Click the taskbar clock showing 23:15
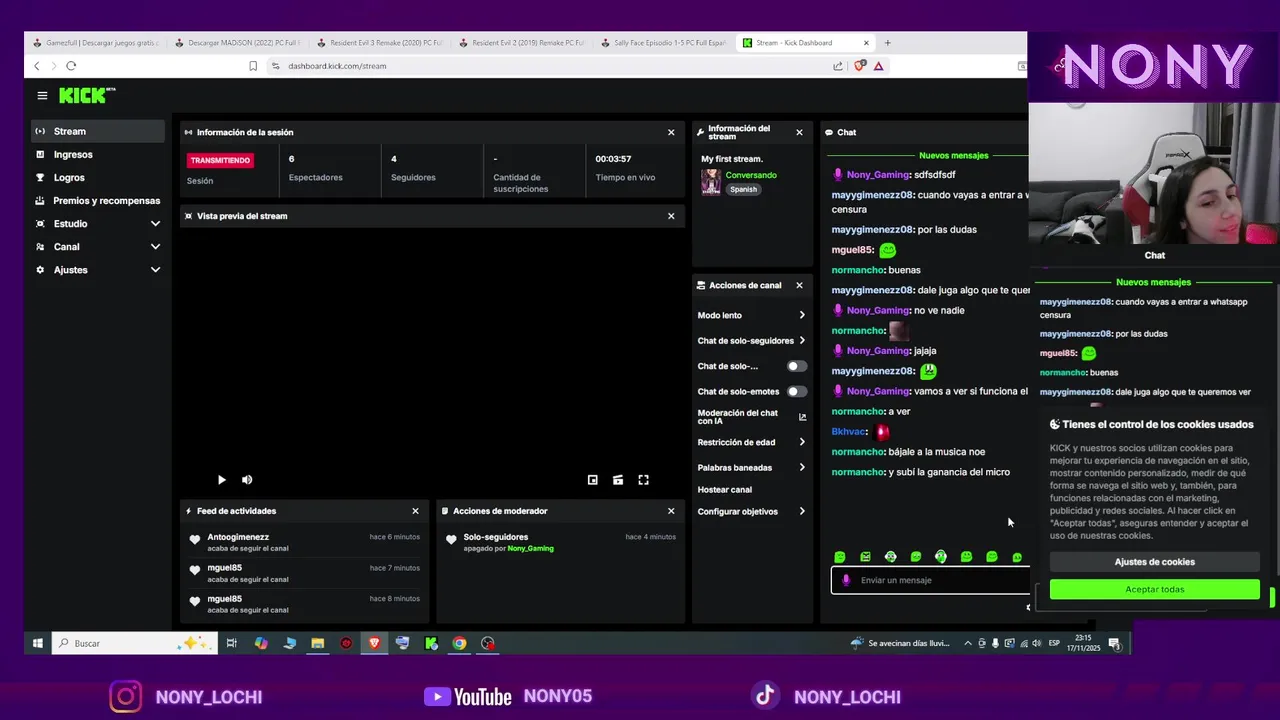1280x720 pixels. coord(1083,643)
